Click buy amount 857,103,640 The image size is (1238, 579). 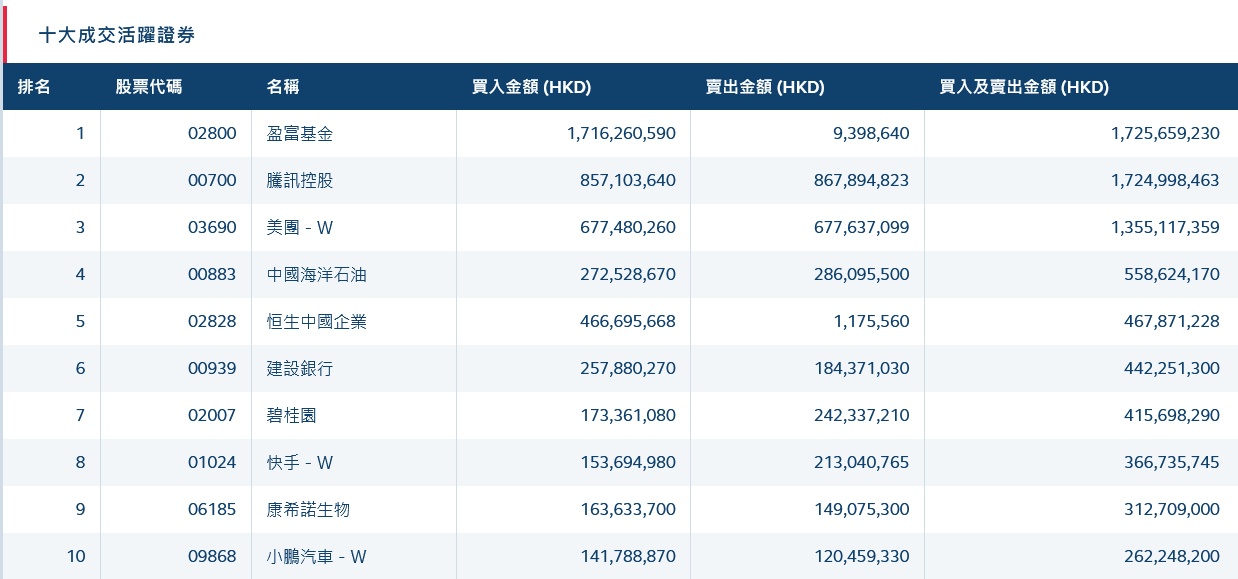point(628,180)
